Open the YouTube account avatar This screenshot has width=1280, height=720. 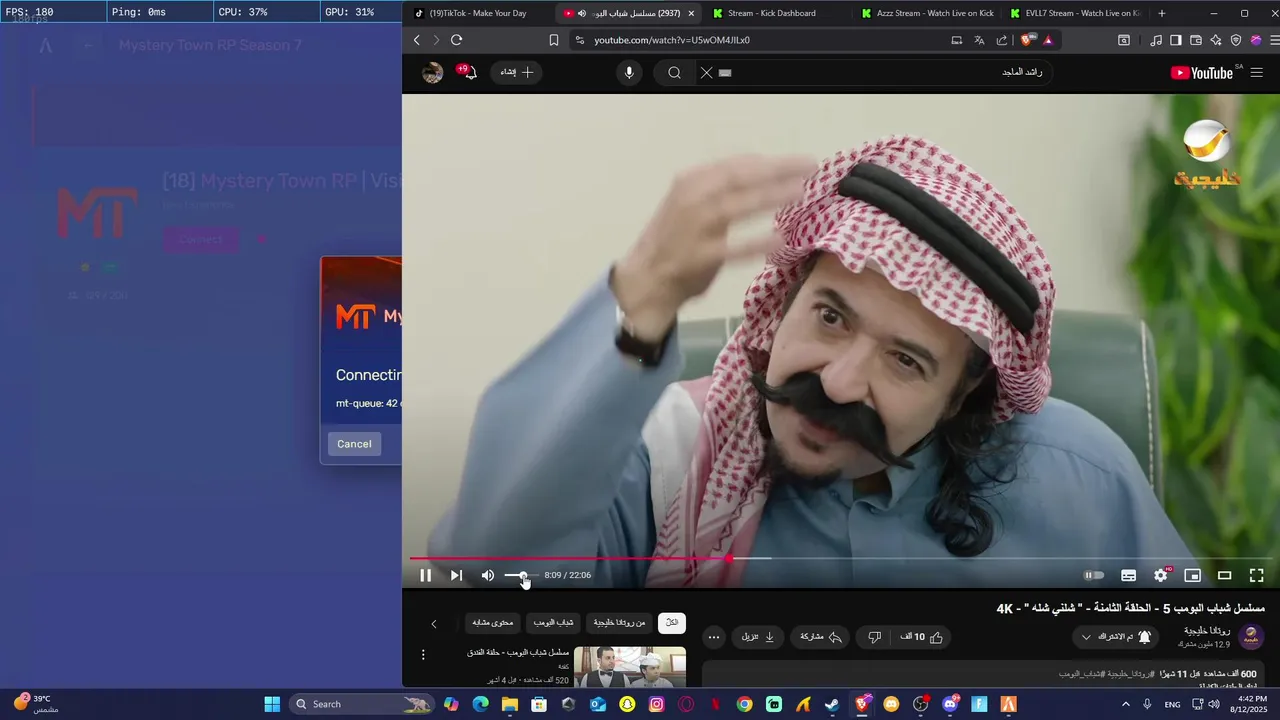coord(432,72)
